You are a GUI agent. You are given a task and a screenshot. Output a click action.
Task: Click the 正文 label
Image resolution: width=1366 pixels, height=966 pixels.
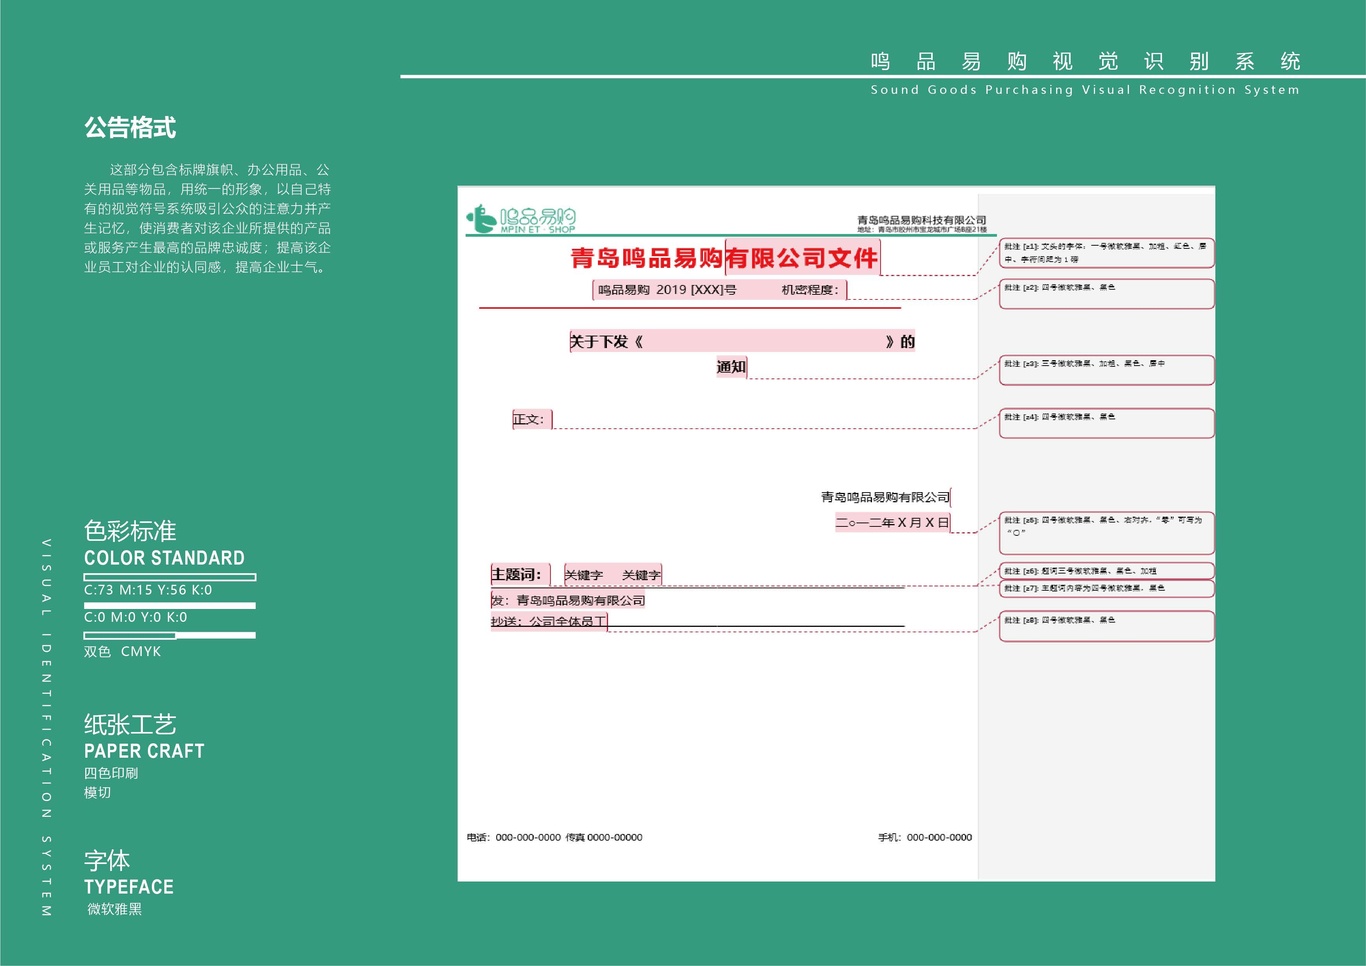pos(529,419)
